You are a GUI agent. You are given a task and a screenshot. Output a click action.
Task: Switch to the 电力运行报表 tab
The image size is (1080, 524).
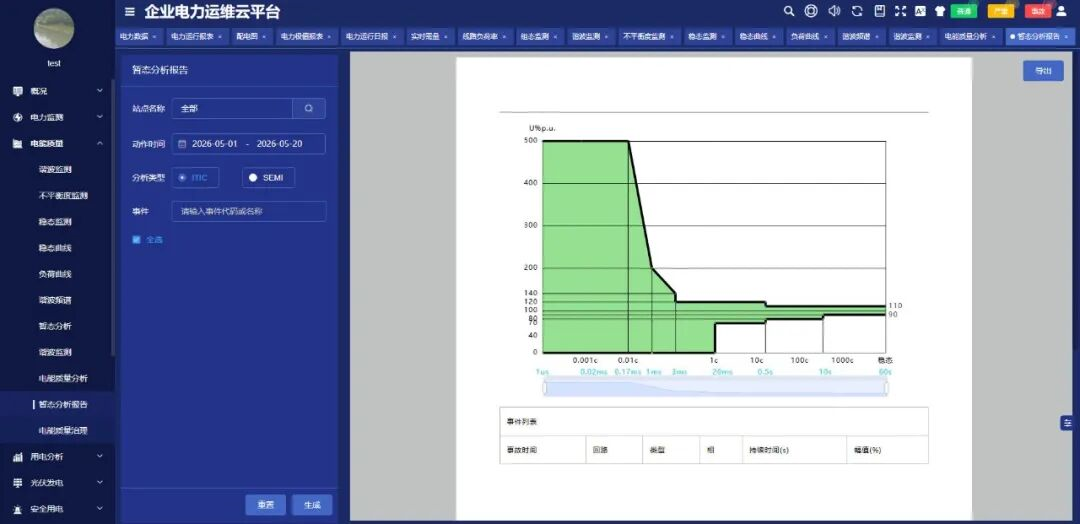(x=196, y=36)
